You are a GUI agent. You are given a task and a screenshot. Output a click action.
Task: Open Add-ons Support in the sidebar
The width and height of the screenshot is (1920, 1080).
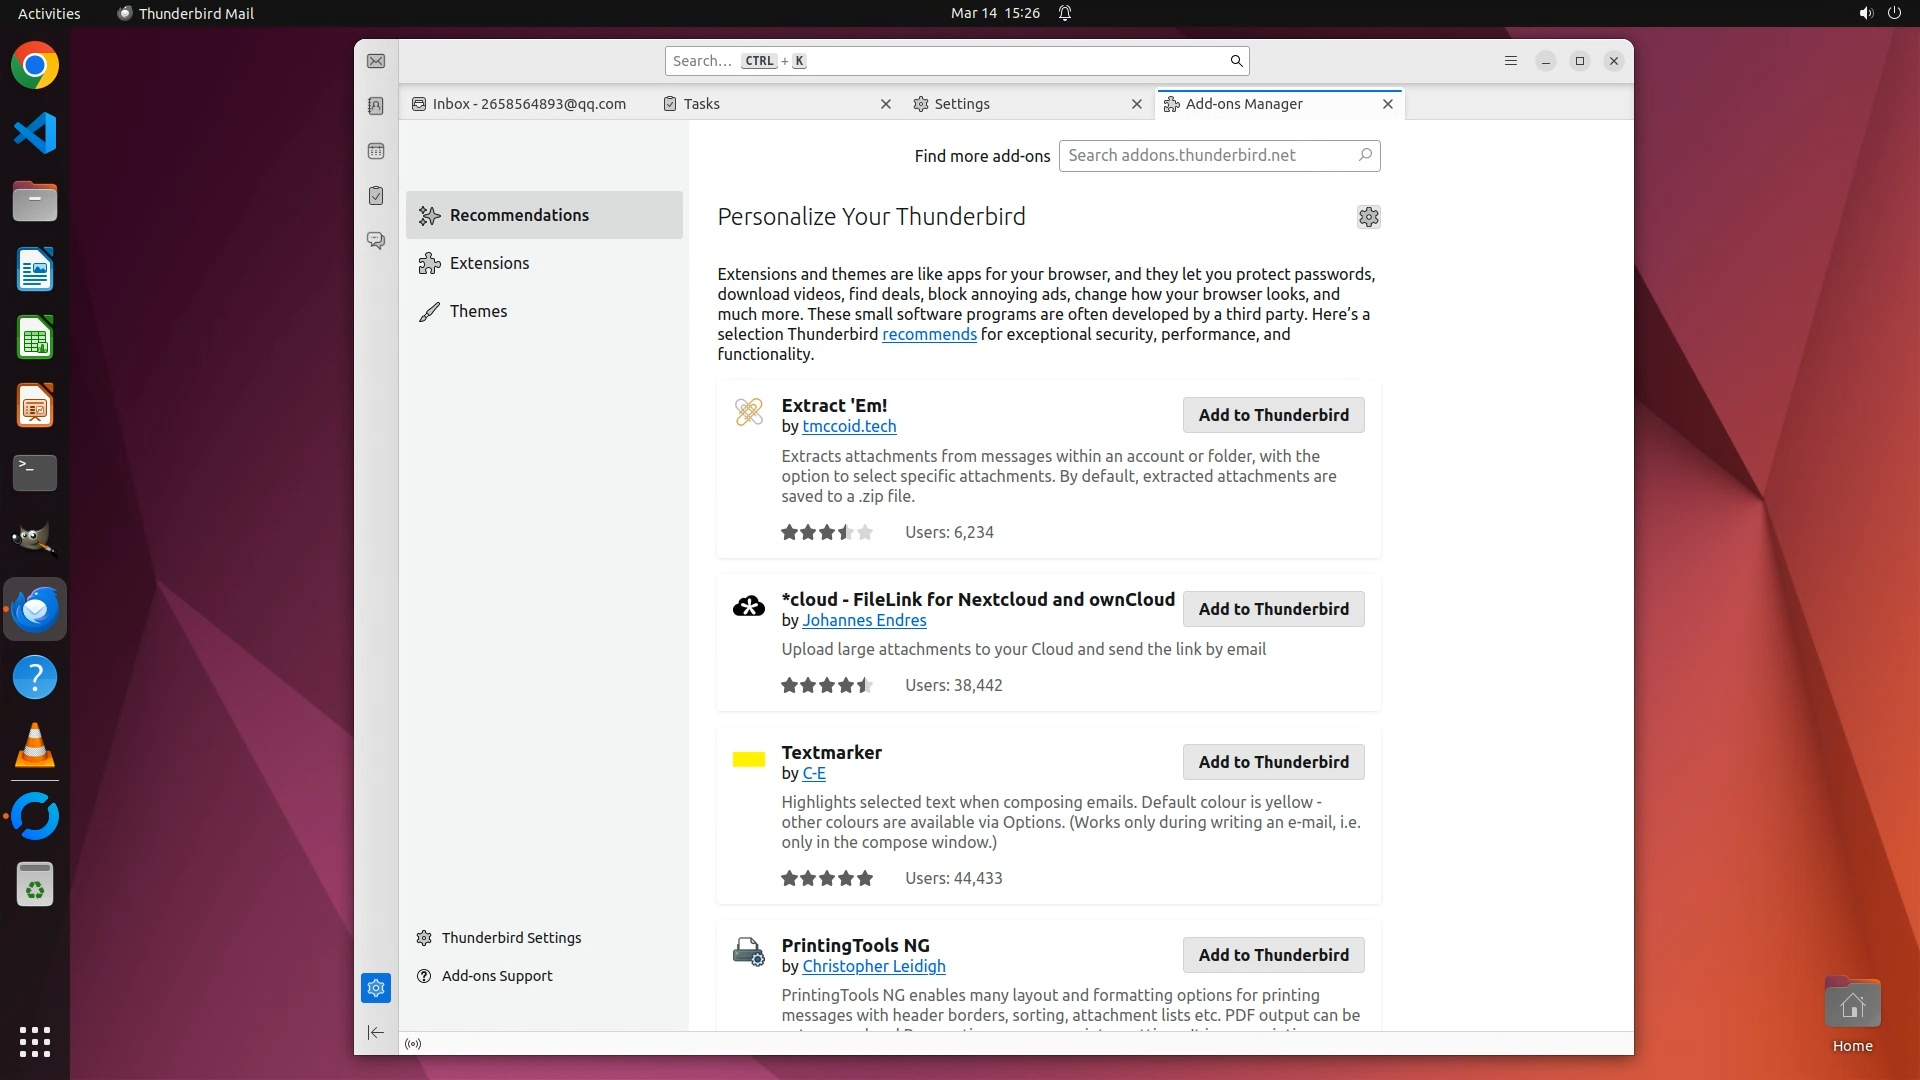pyautogui.click(x=496, y=976)
